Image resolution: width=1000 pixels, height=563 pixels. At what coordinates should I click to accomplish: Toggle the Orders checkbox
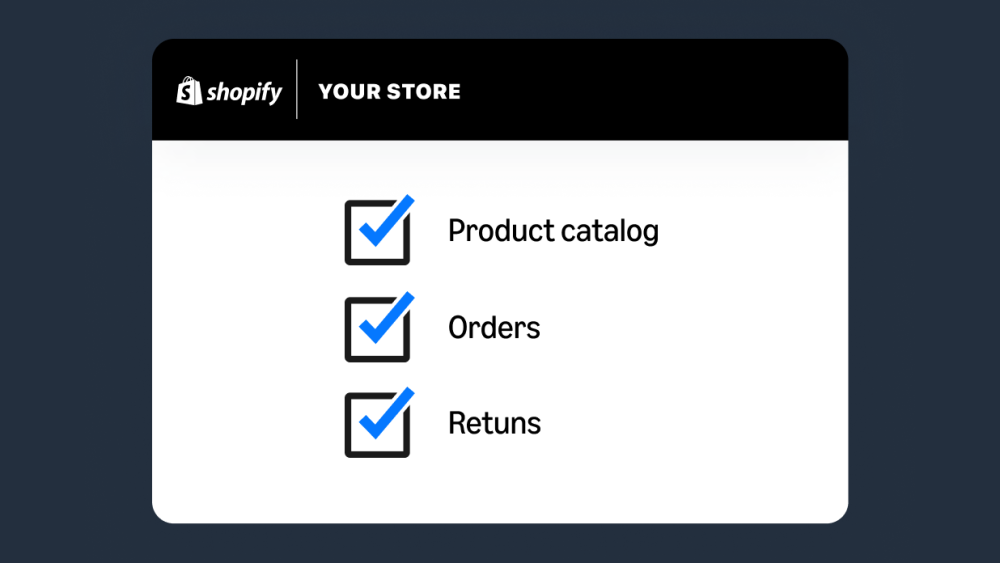coord(377,329)
